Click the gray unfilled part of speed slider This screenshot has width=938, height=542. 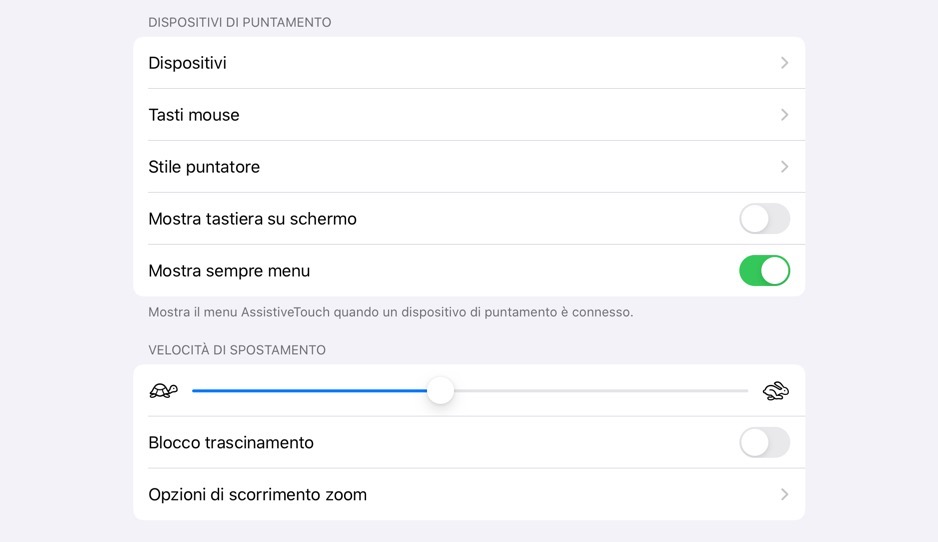600,391
